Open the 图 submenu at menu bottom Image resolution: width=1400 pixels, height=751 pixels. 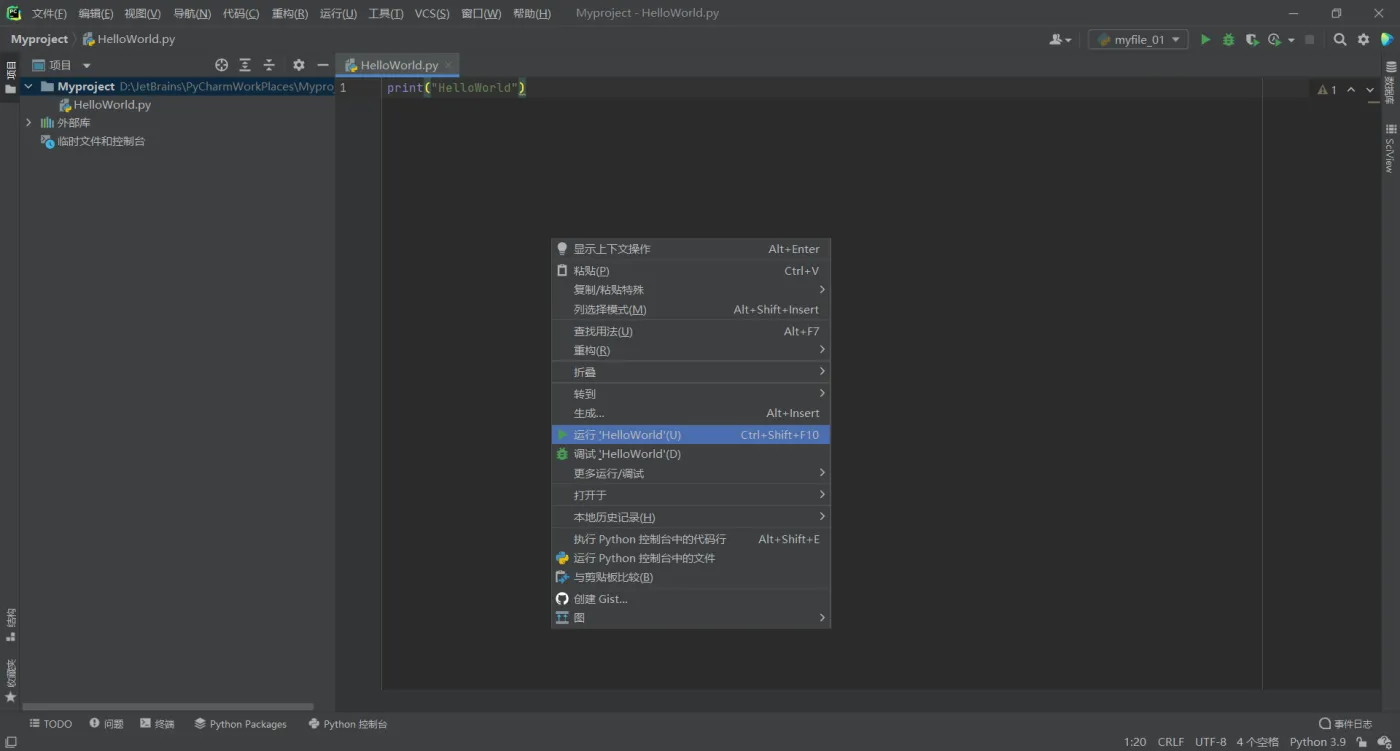point(691,618)
